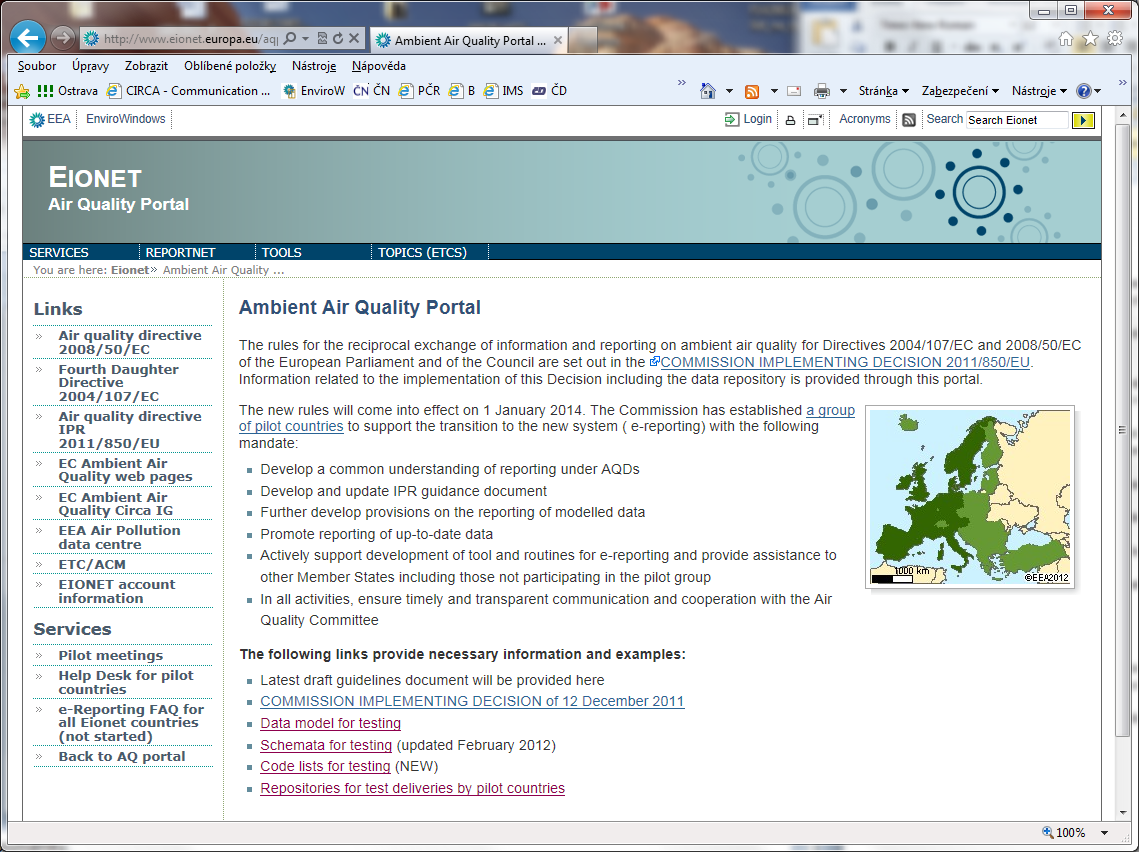
Task: Open the ETC/ACM sidebar link
Action: click(92, 564)
